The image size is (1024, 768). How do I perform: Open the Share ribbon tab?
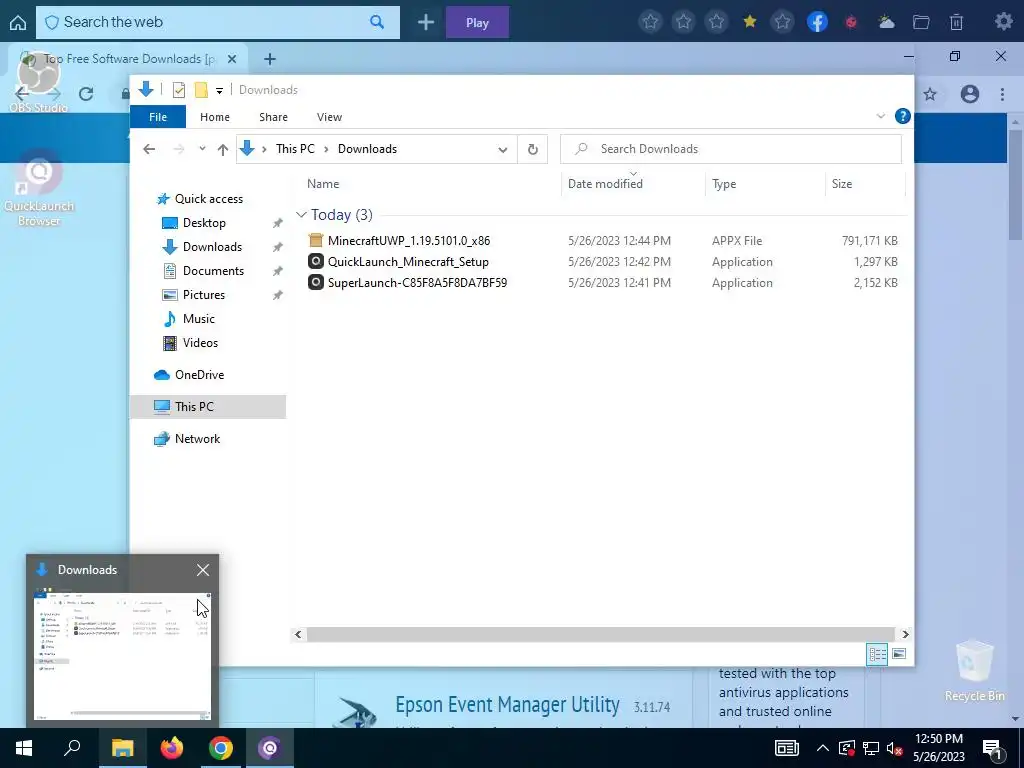[x=273, y=117]
